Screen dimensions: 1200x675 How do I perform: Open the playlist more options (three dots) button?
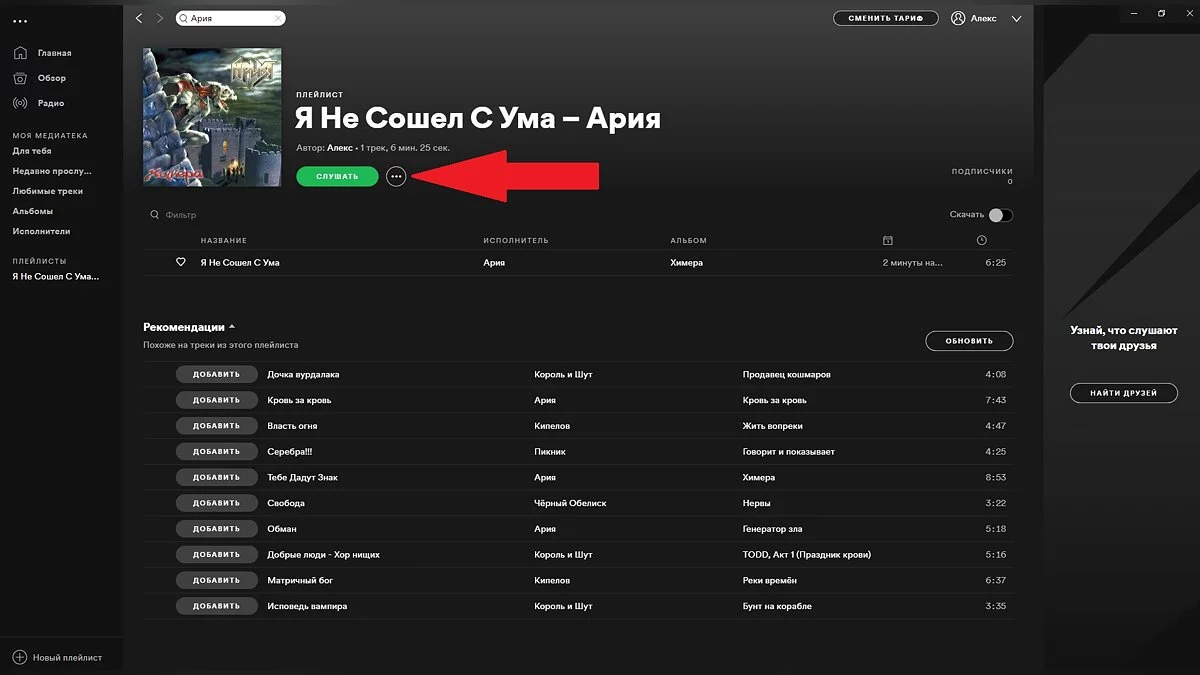coord(396,176)
